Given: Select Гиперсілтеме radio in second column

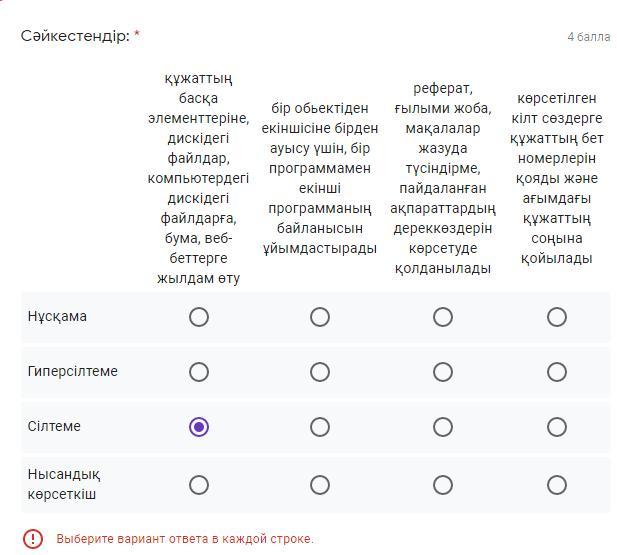Looking at the screenshot, I should pos(319,372).
